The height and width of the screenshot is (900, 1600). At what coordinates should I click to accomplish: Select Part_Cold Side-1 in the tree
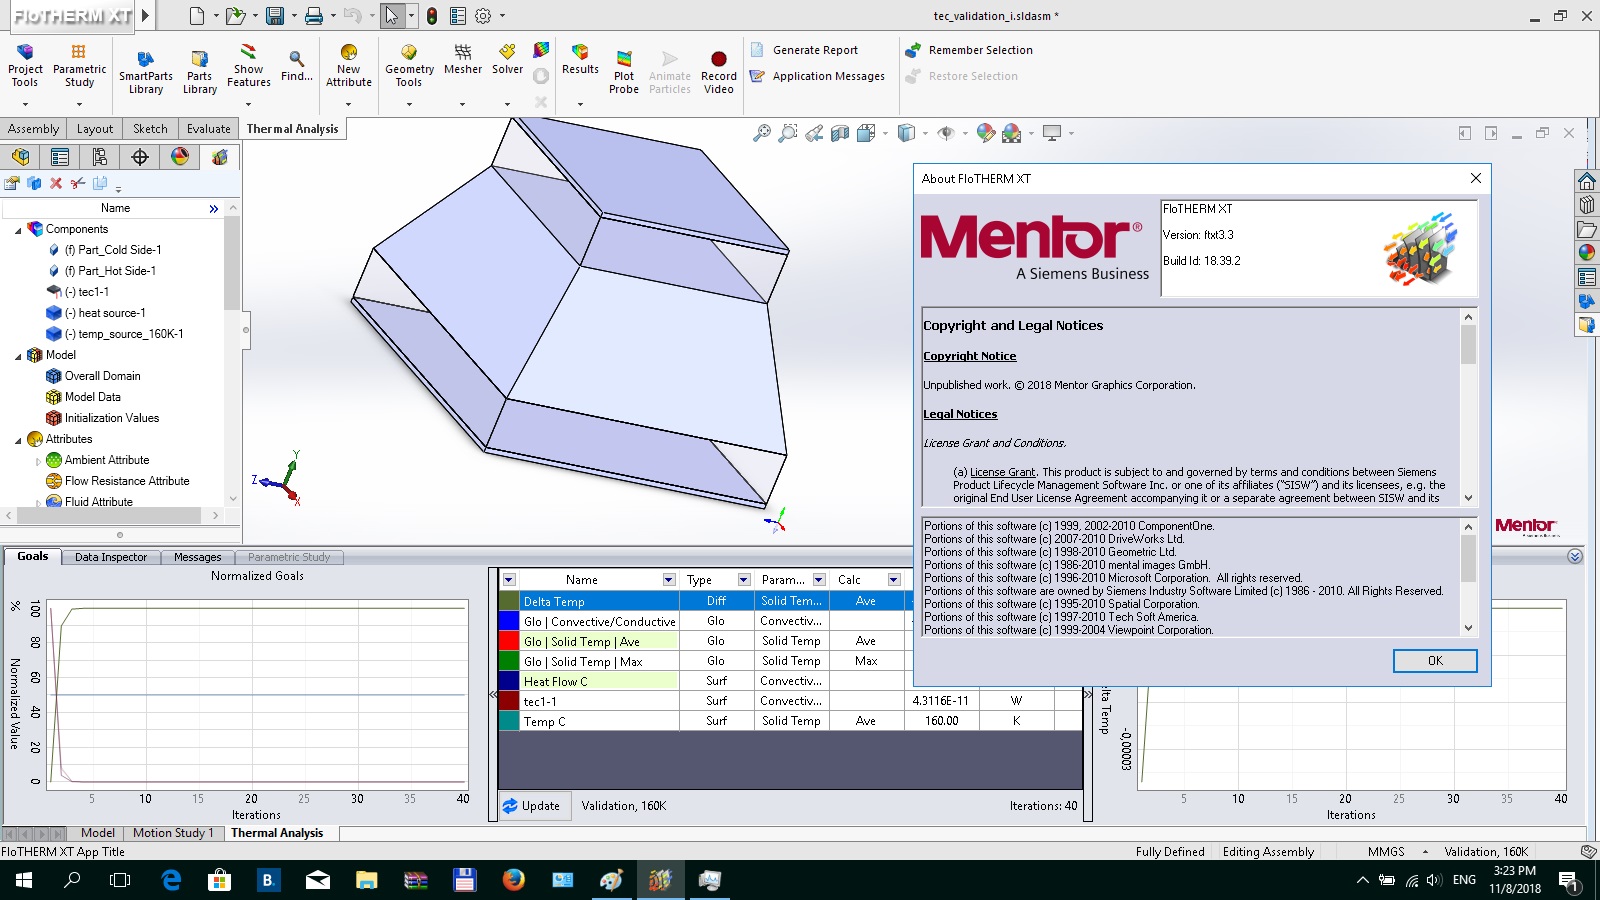coord(113,250)
